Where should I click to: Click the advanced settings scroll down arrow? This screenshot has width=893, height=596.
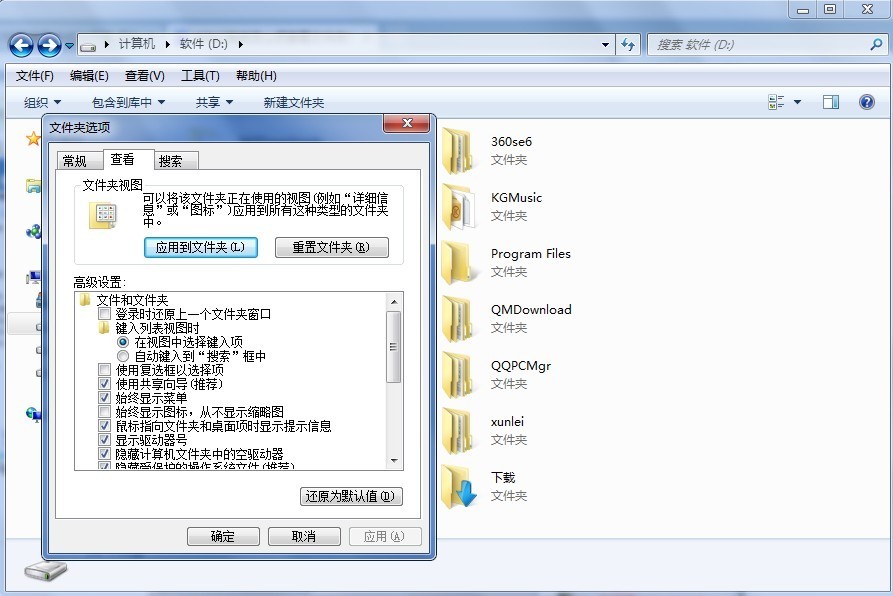pyautogui.click(x=394, y=461)
